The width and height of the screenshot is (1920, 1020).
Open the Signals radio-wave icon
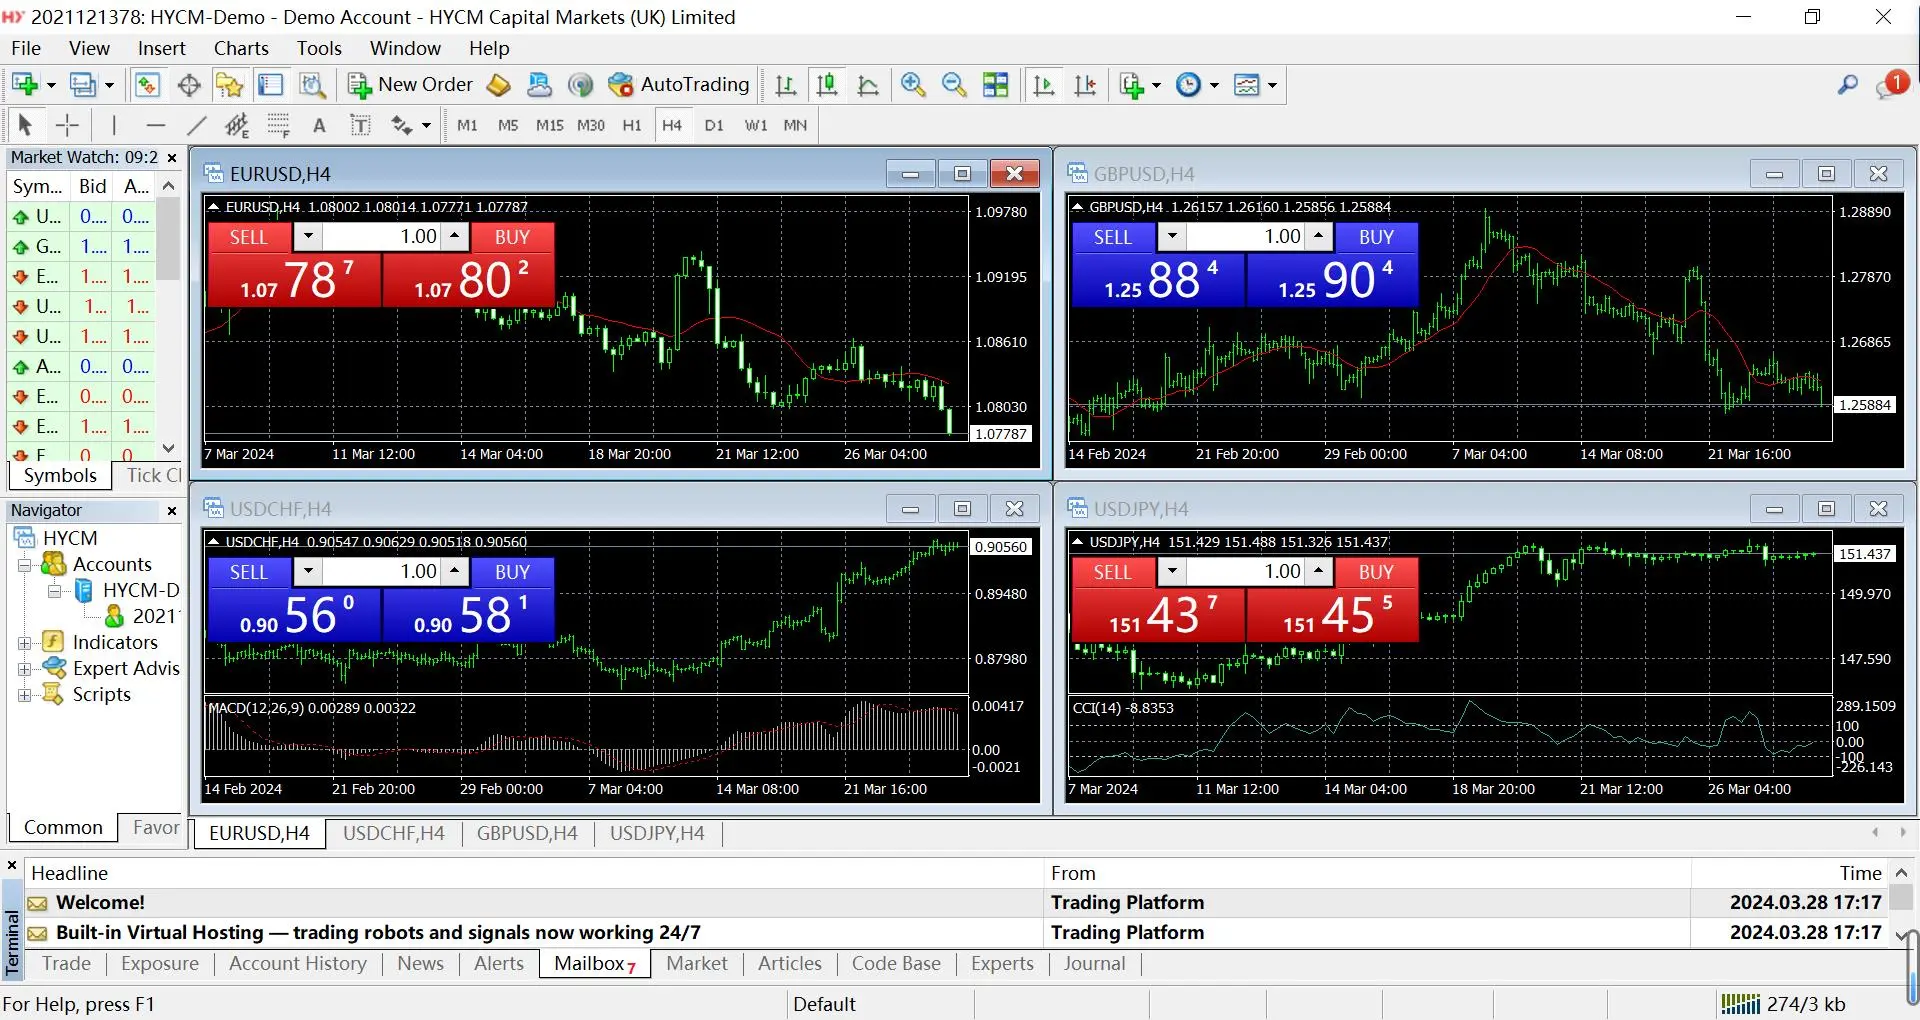pyautogui.click(x=580, y=85)
